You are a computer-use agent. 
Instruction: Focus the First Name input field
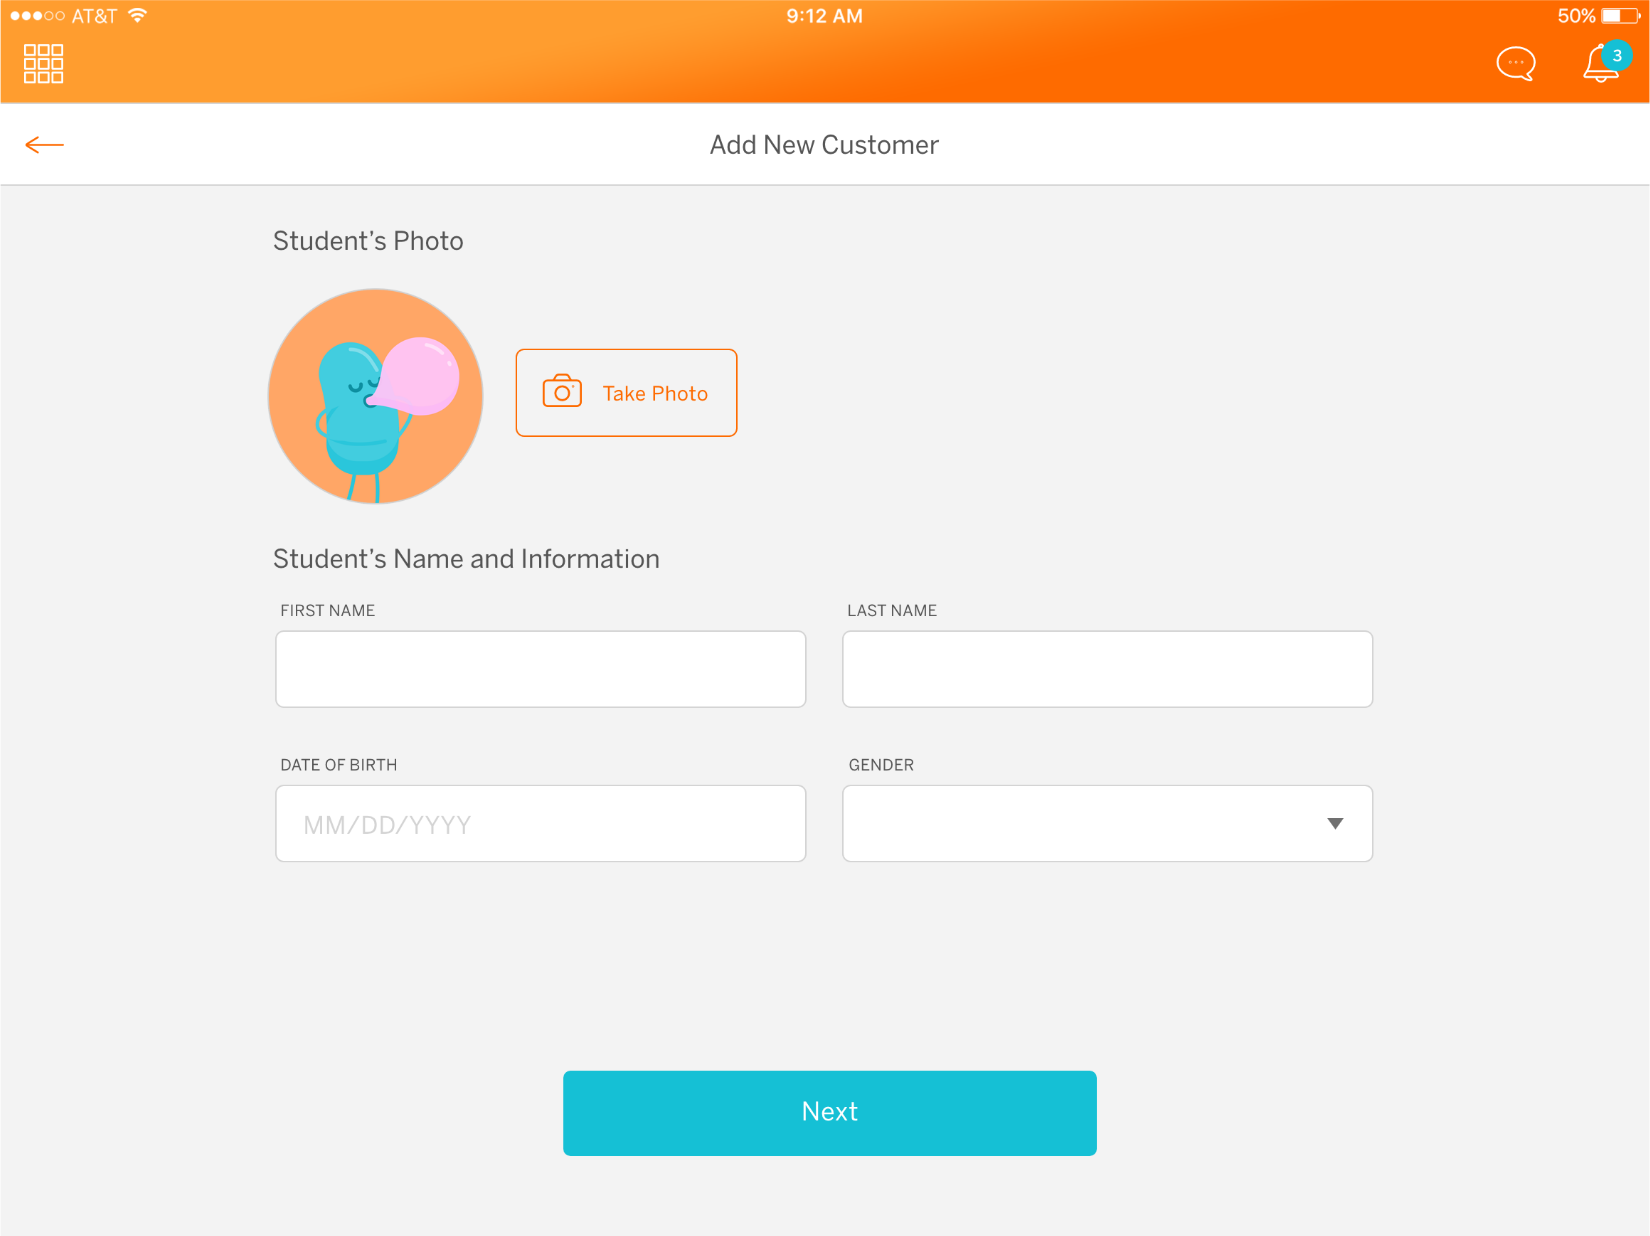click(x=540, y=669)
